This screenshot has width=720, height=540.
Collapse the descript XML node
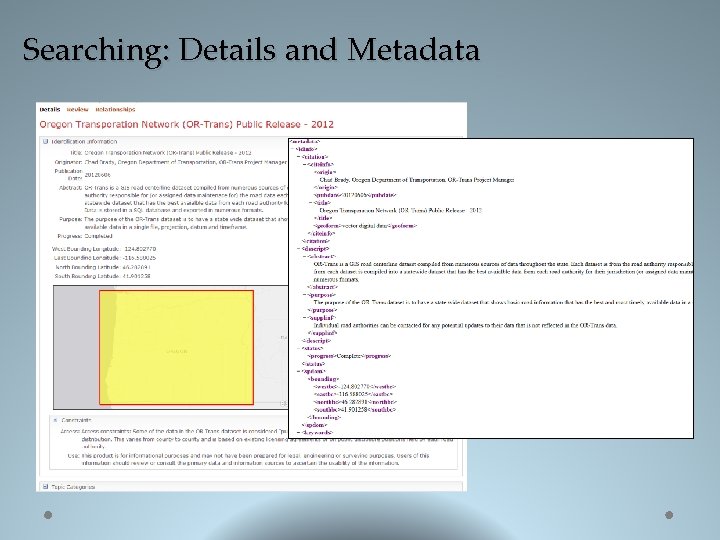(x=298, y=248)
